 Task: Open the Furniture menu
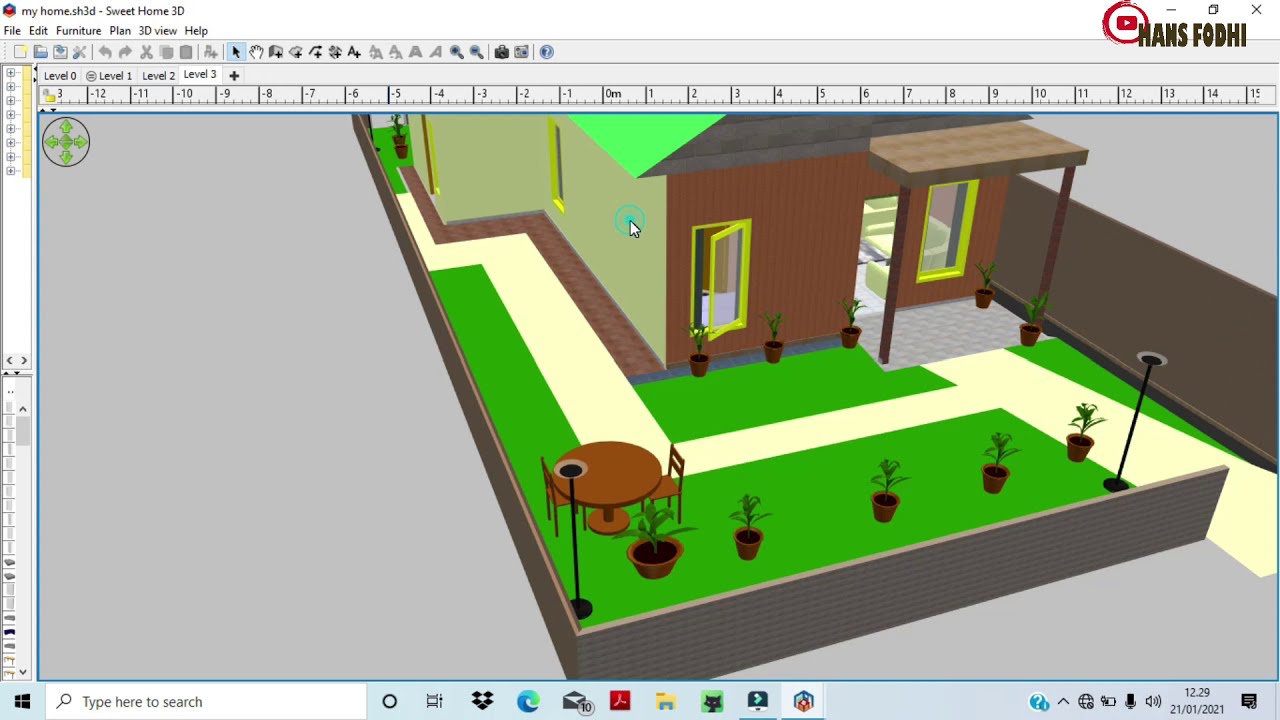[x=78, y=31]
